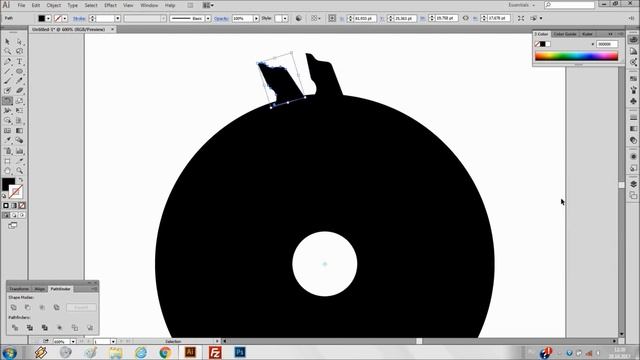Open the File menu
The width and height of the screenshot is (640, 360).
click(21, 5)
